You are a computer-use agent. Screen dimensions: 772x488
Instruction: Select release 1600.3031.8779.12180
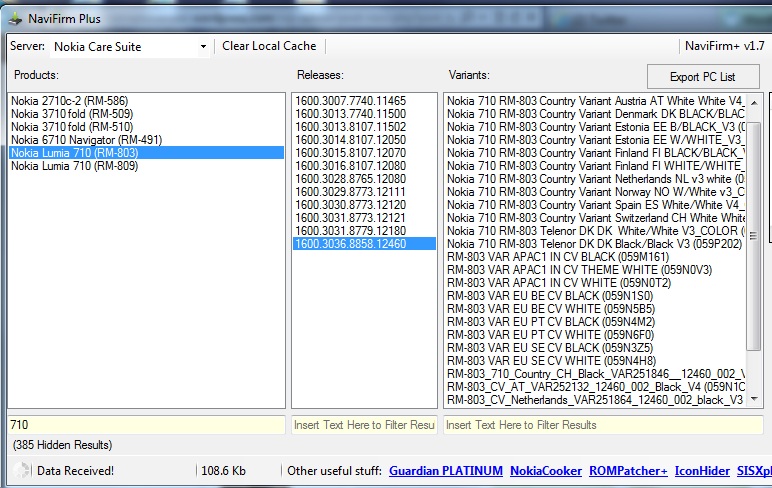pos(364,231)
